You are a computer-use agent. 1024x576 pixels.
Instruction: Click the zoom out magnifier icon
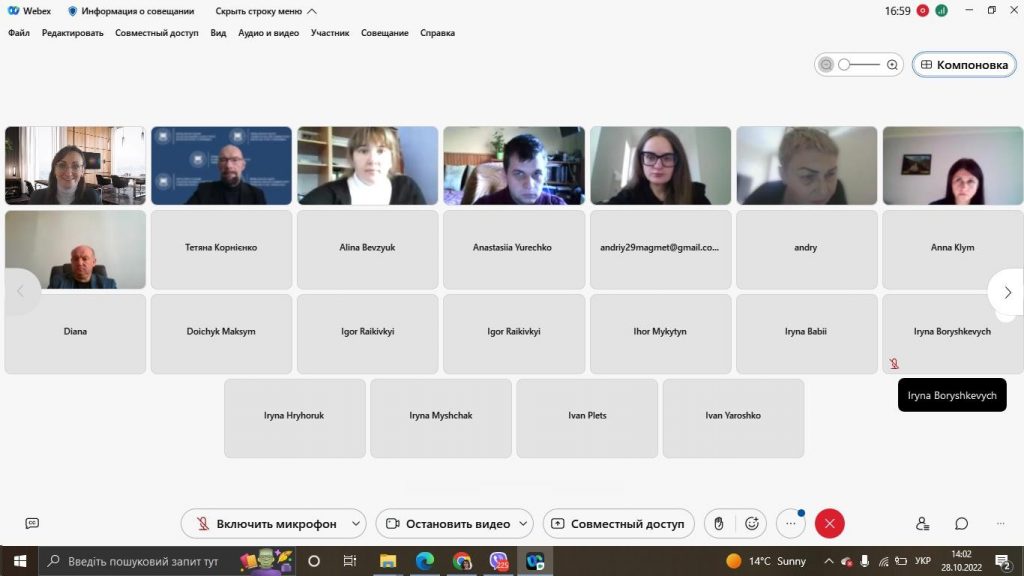tap(826, 65)
